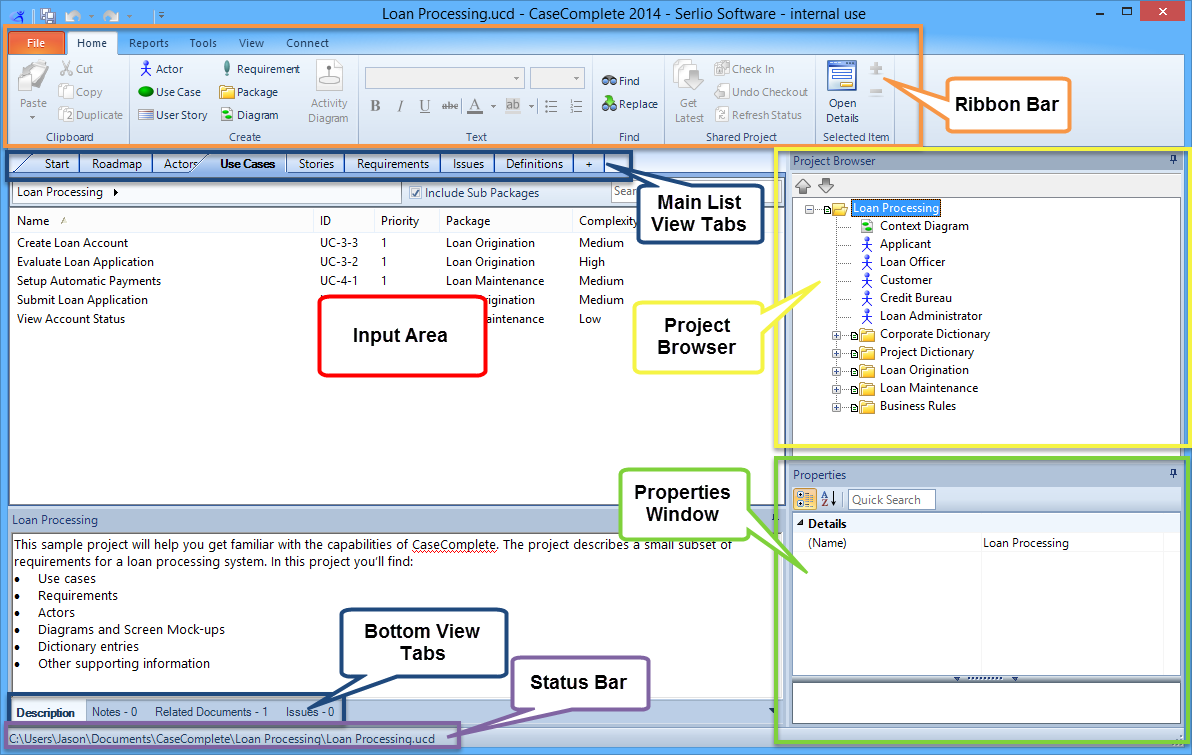Open the Related Documents bottom tab
Viewport: 1192px width, 755px height.
(211, 712)
